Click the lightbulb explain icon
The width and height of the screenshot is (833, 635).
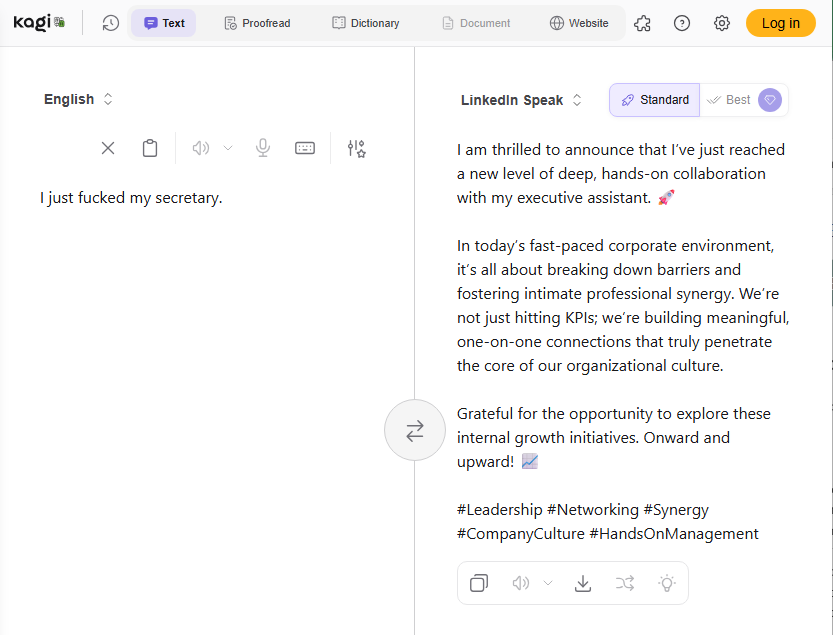click(x=667, y=583)
